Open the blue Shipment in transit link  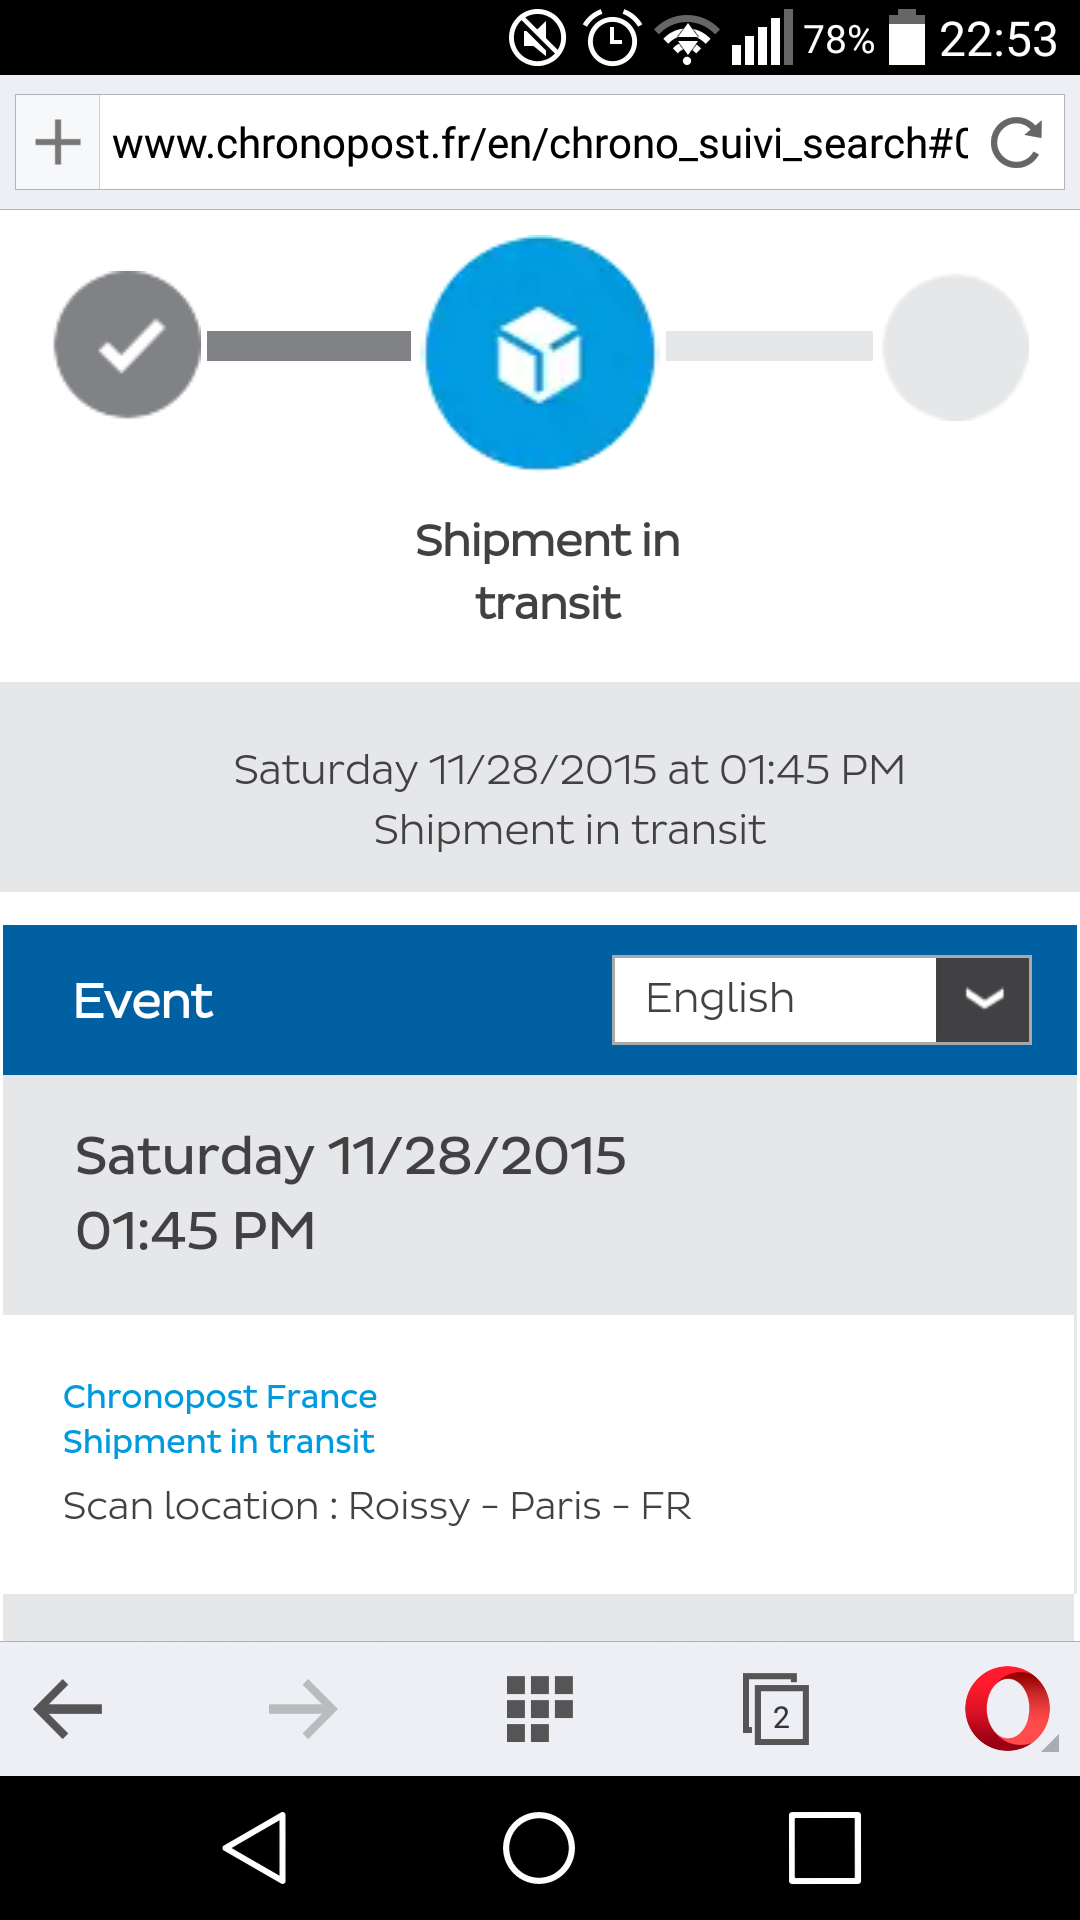pyautogui.click(x=218, y=1442)
